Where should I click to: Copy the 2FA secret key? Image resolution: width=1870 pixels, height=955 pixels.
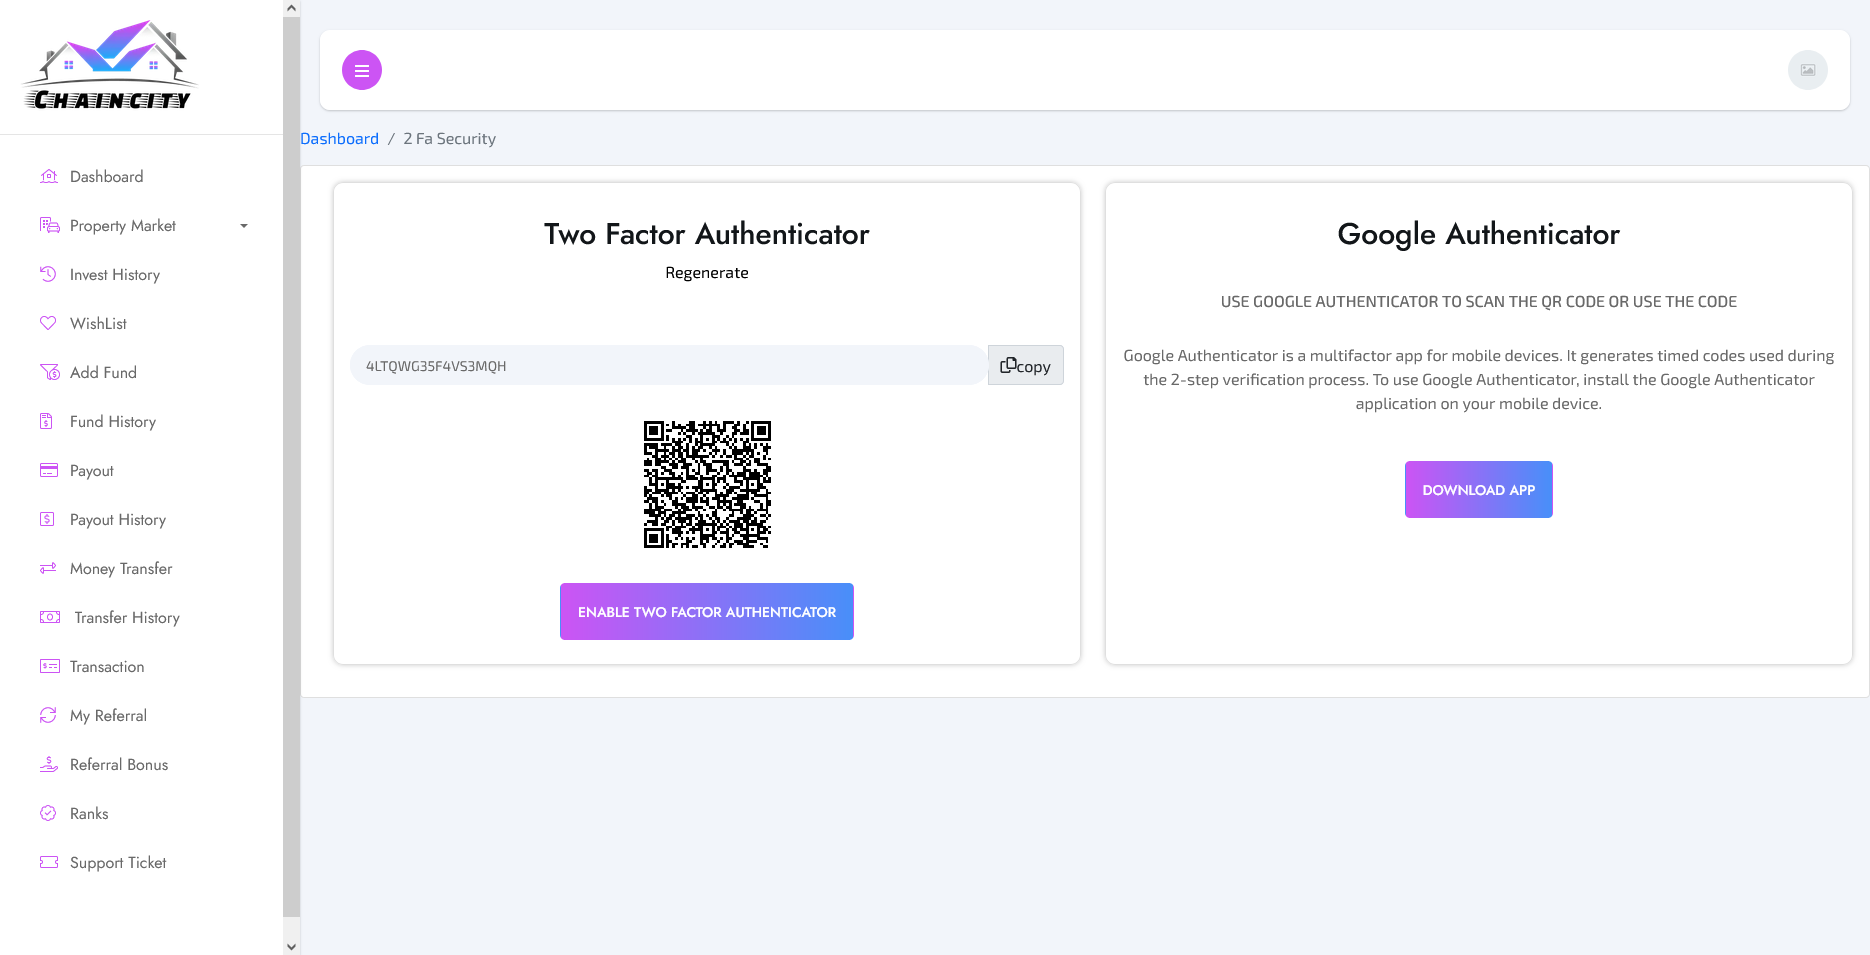tap(1026, 365)
